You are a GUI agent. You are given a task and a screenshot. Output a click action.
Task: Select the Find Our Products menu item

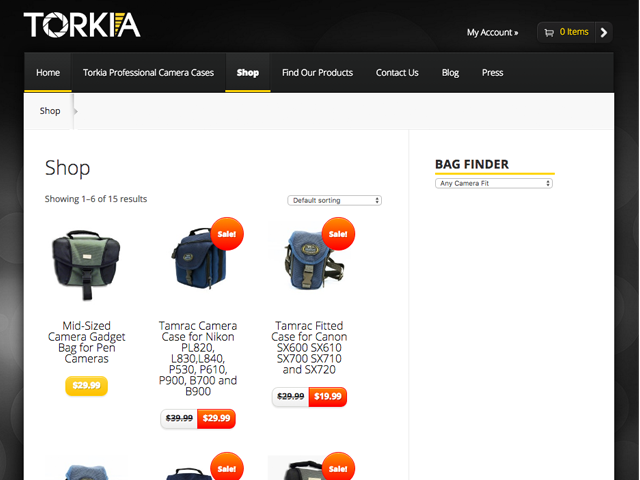tap(317, 73)
